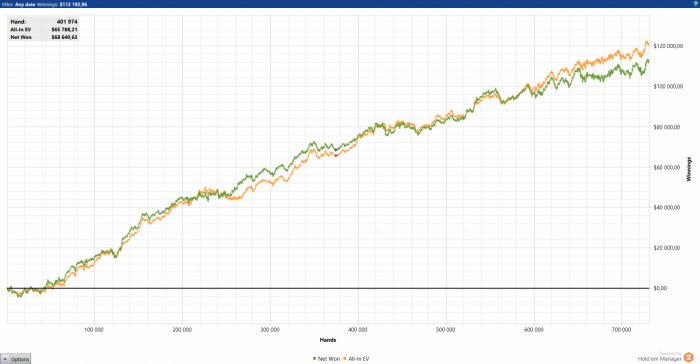Click the Winnings y-axis title
700x364 pixels.
tap(688, 169)
